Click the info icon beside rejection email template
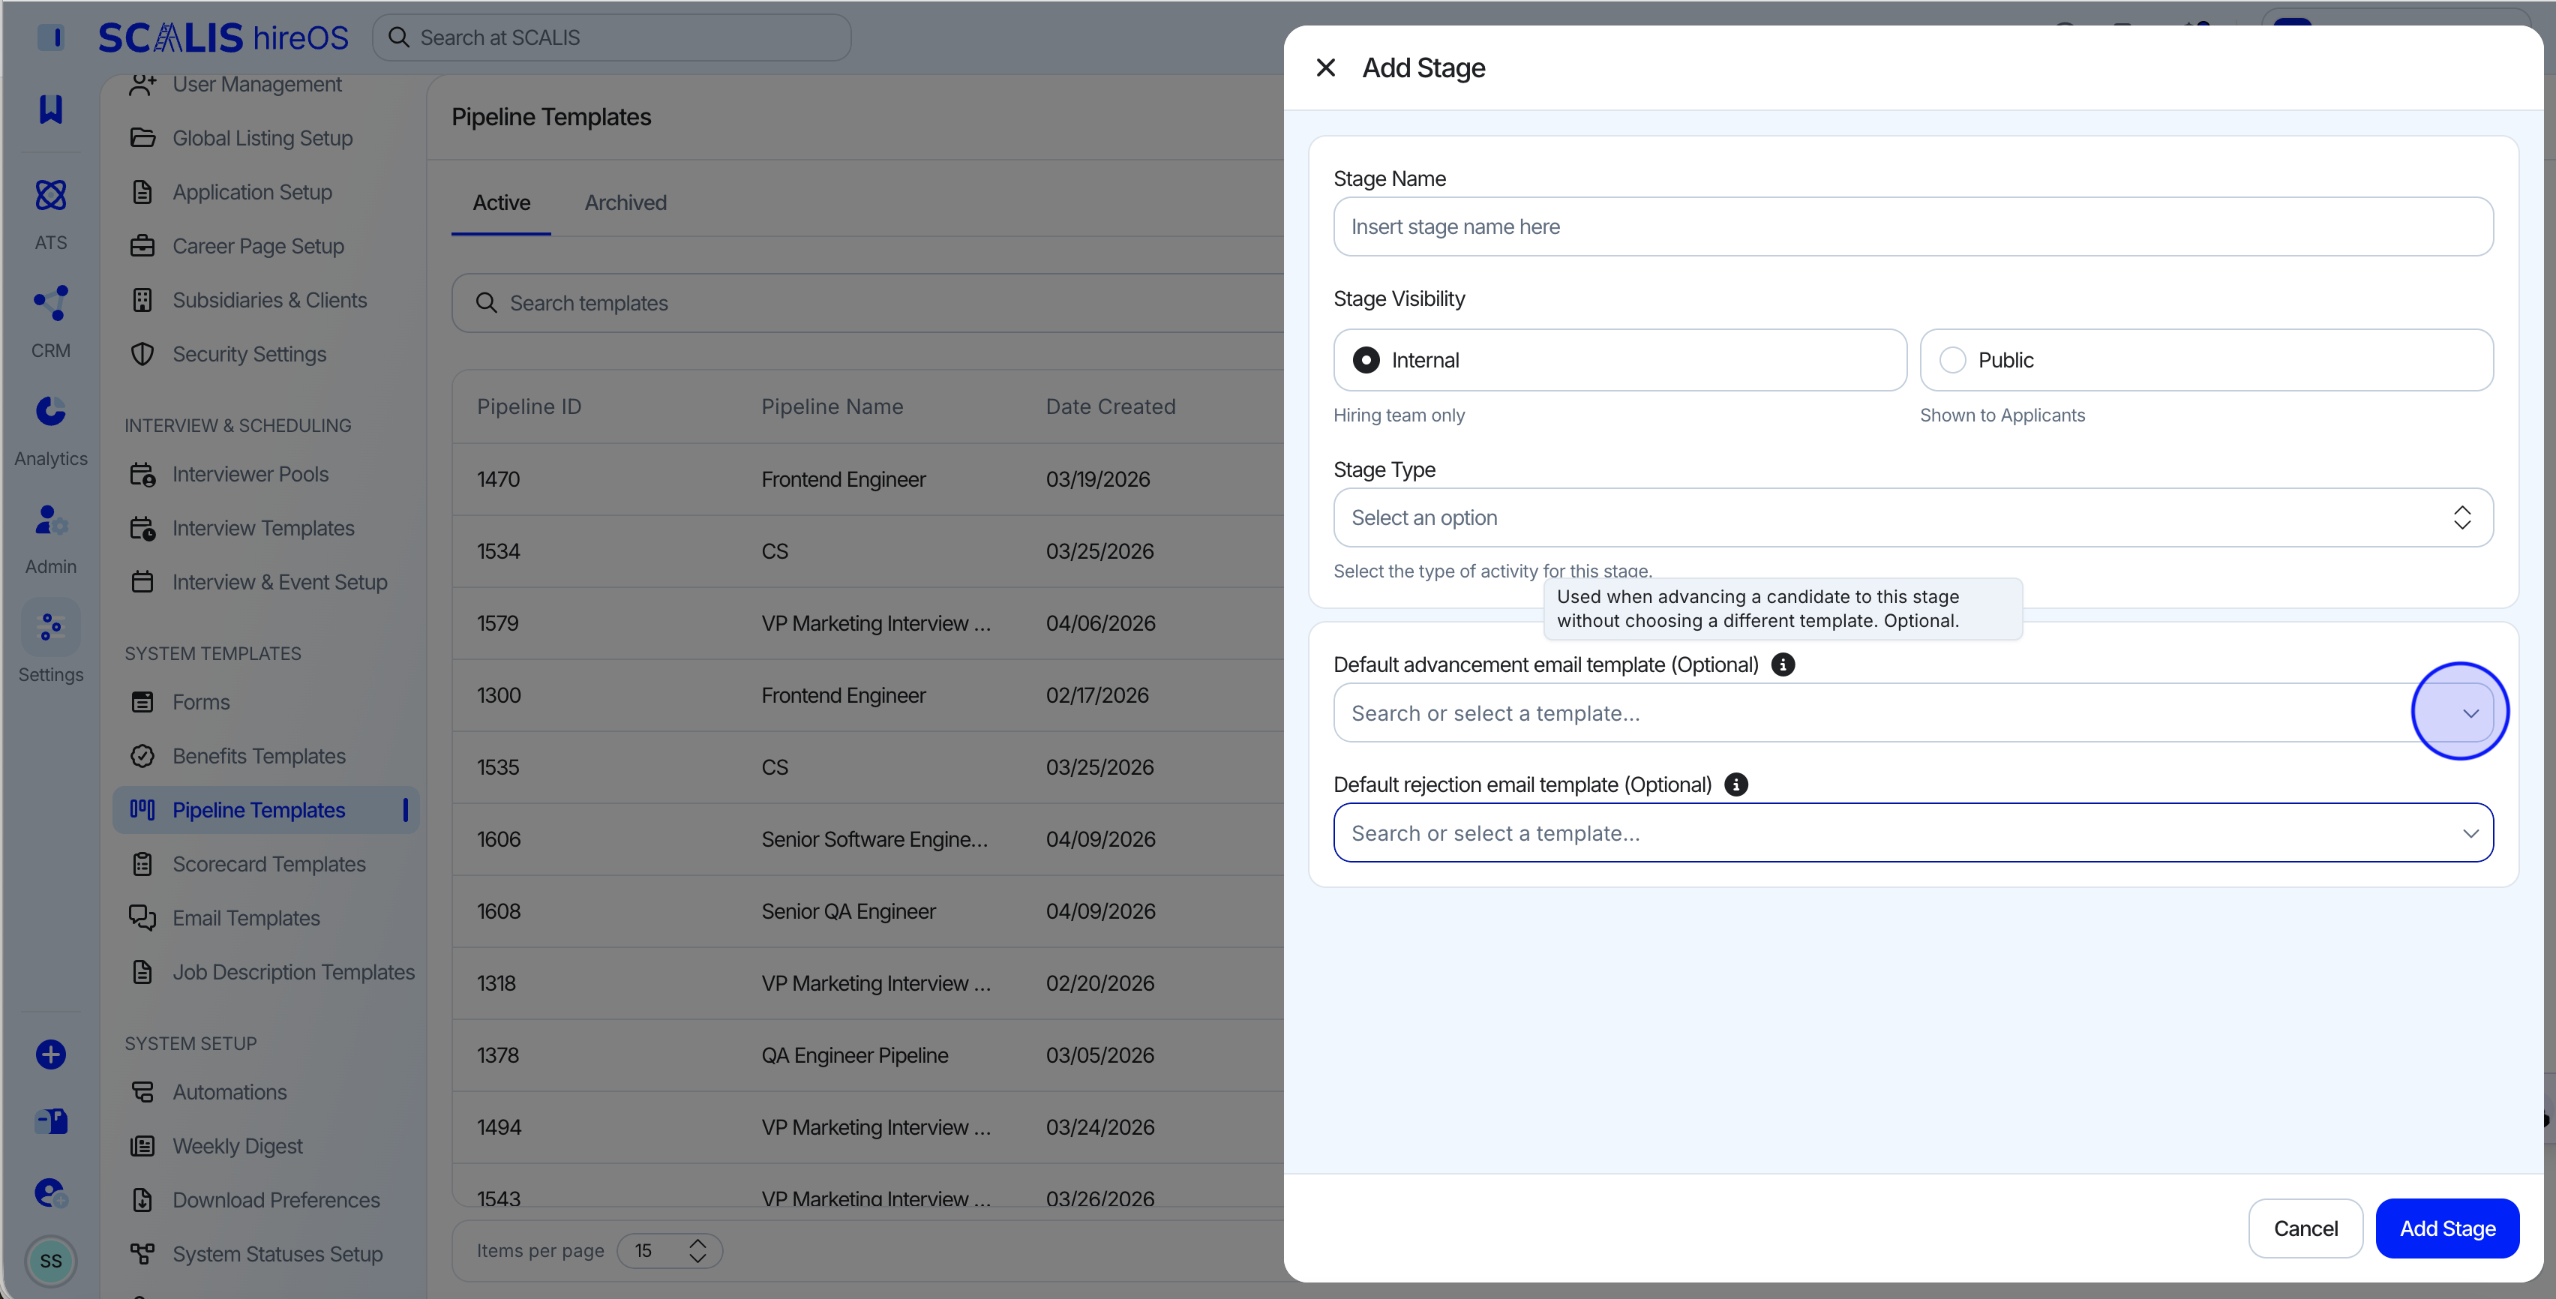The height and width of the screenshot is (1299, 2556). click(x=1737, y=784)
